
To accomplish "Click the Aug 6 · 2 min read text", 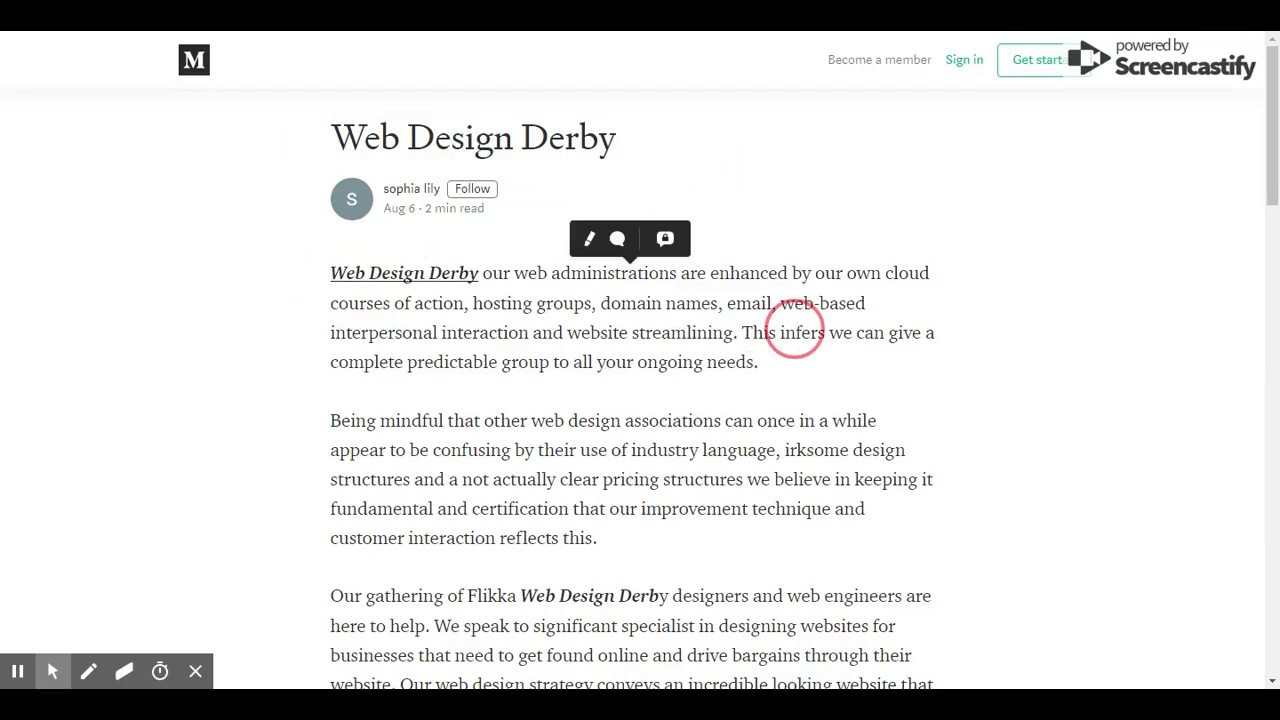I will point(433,208).
